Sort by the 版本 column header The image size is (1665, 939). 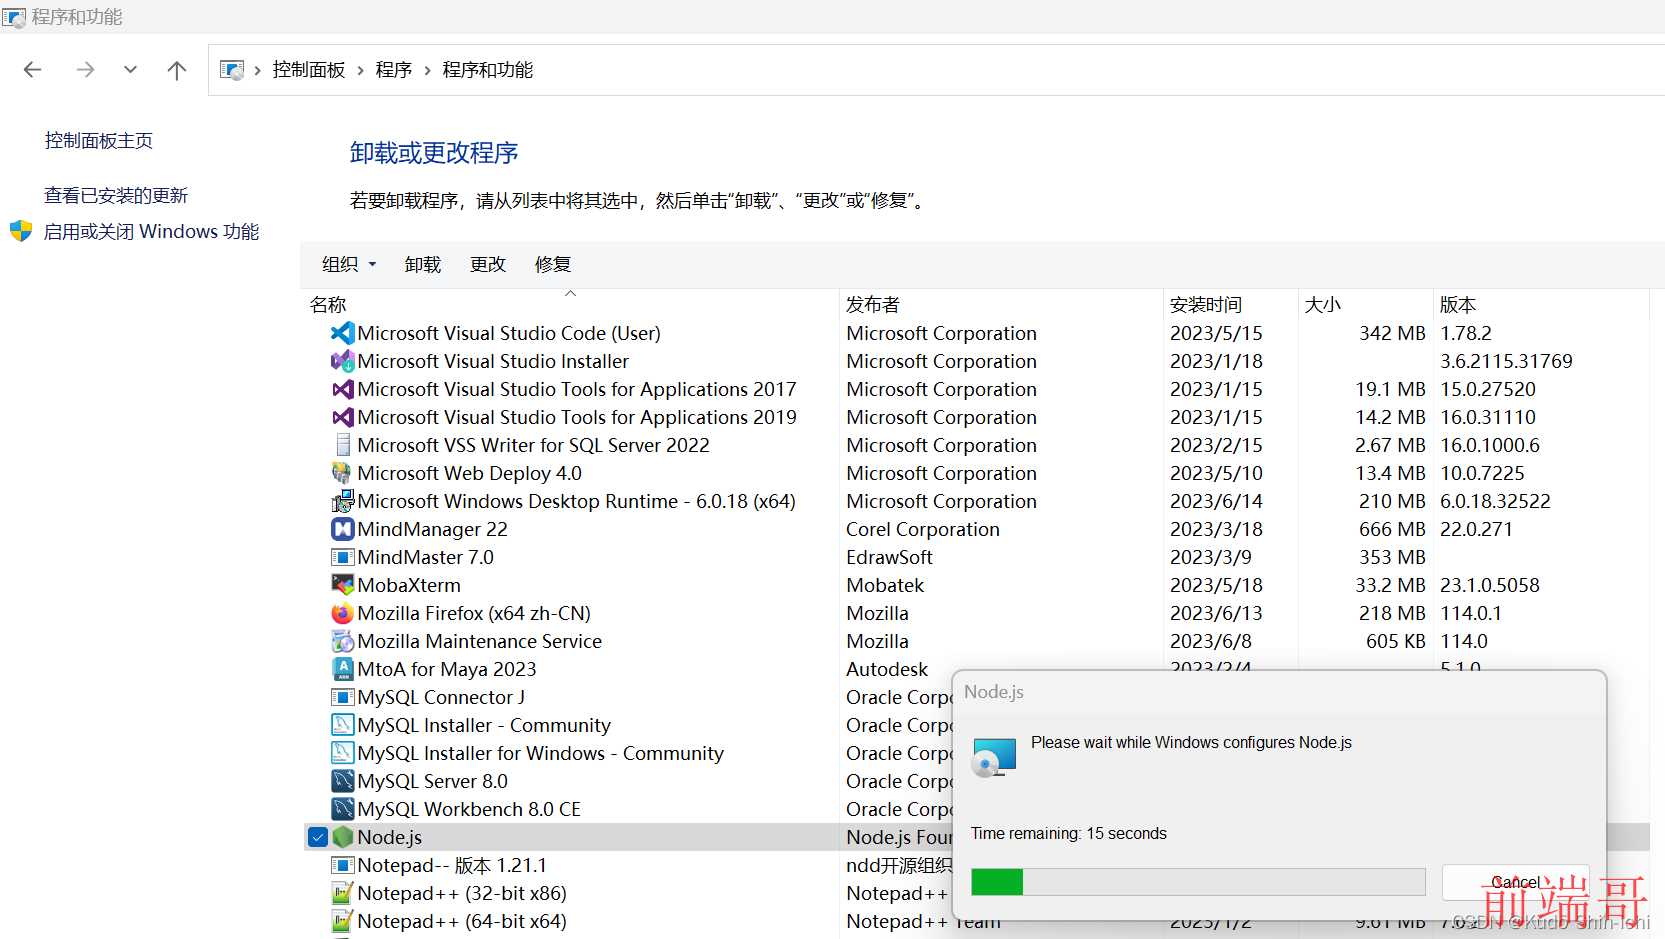[1541, 304]
